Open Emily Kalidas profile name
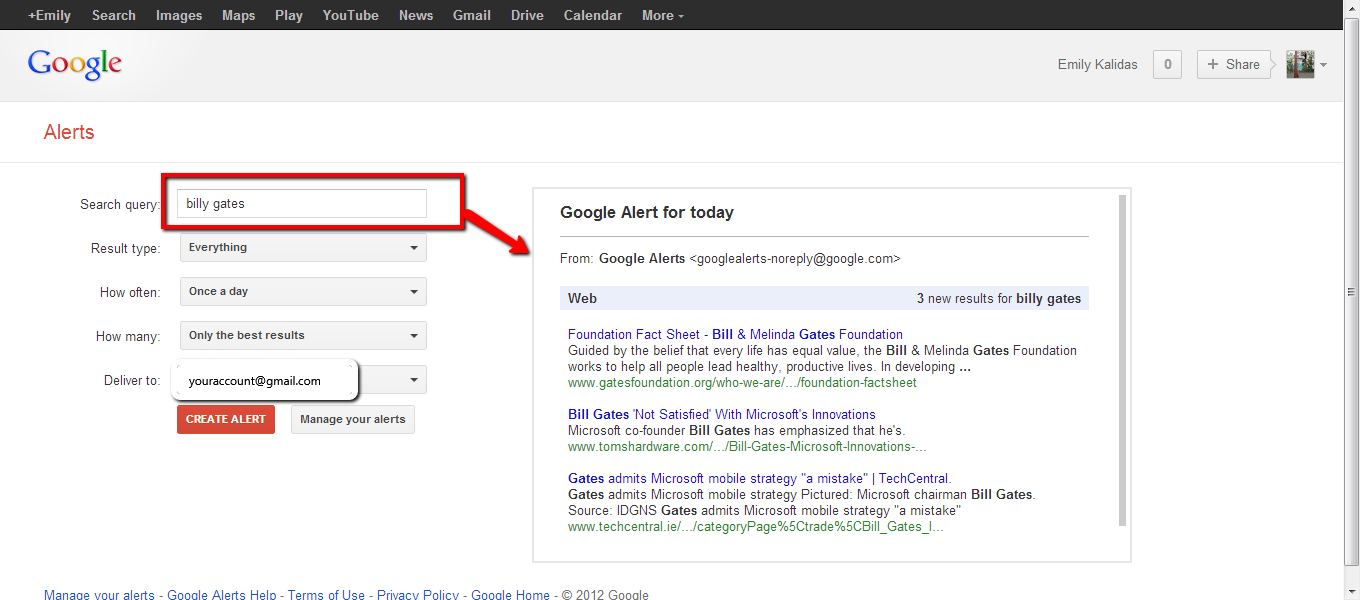Viewport: 1360px width, 600px height. coord(1097,64)
